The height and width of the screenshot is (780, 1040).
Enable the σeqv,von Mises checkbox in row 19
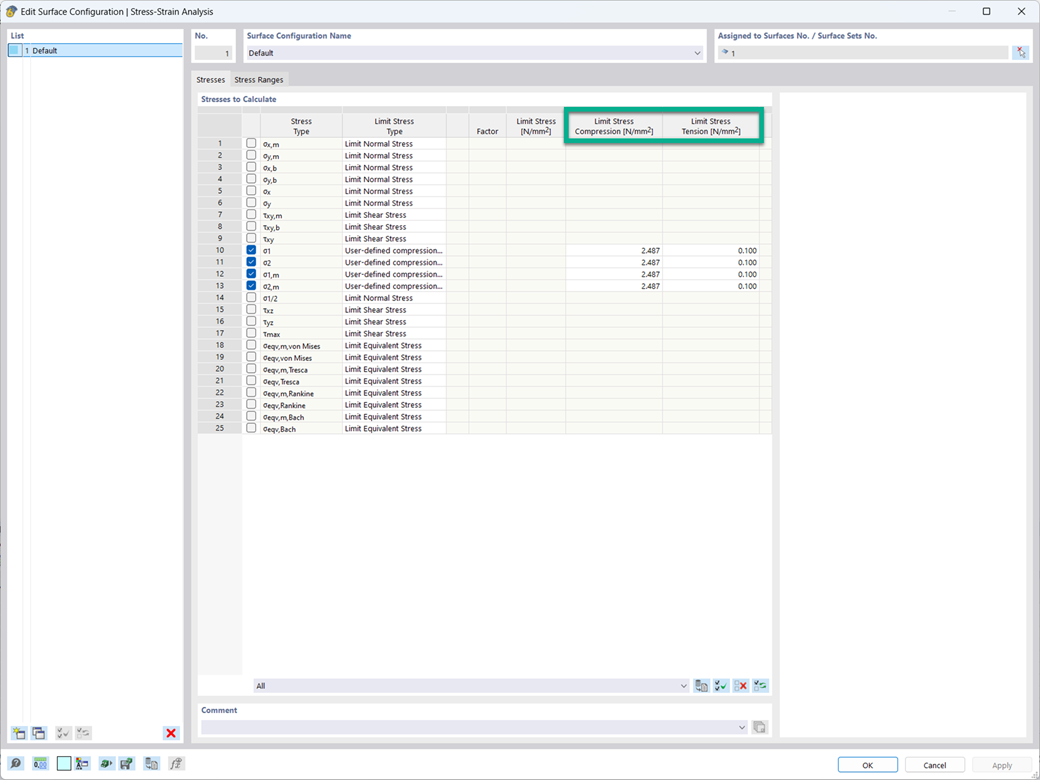coord(251,357)
